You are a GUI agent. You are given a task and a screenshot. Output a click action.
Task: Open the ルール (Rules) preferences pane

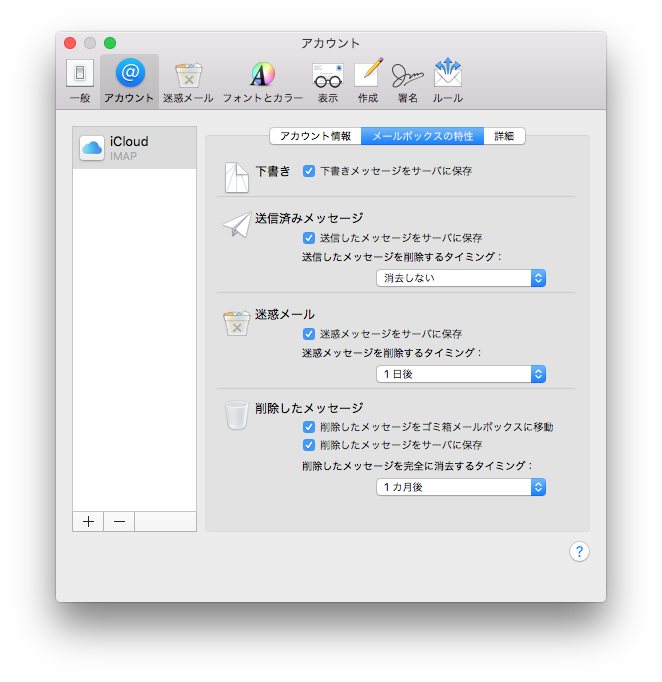pyautogui.click(x=447, y=80)
